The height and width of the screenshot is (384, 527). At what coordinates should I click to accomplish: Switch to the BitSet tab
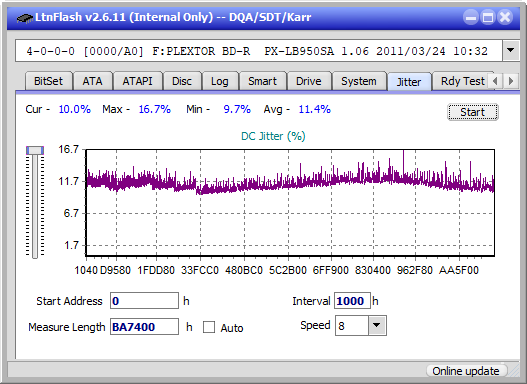48,81
